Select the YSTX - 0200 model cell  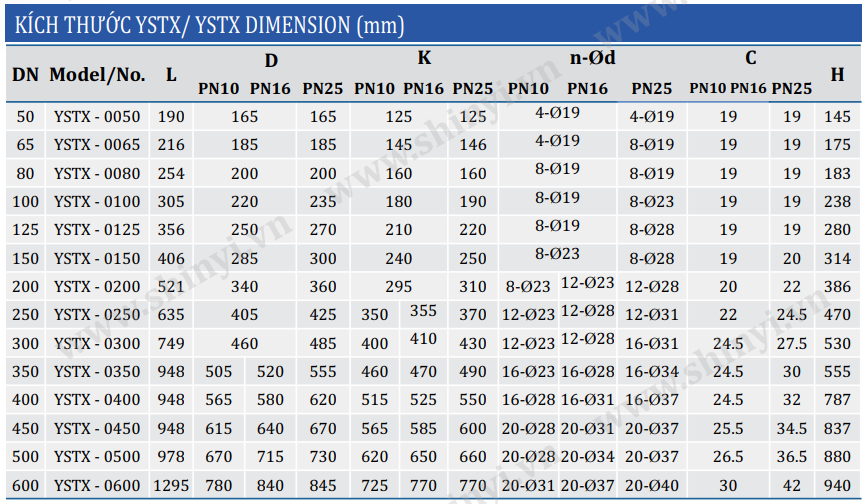pyautogui.click(x=97, y=287)
